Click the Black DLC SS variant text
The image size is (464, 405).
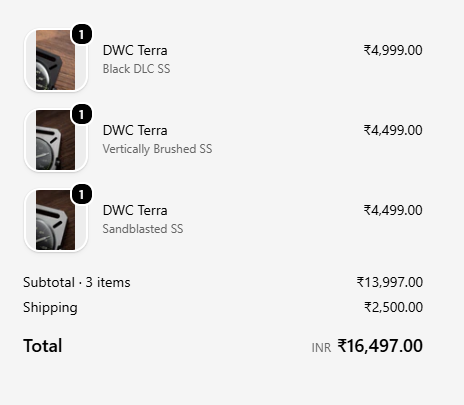click(x=136, y=69)
